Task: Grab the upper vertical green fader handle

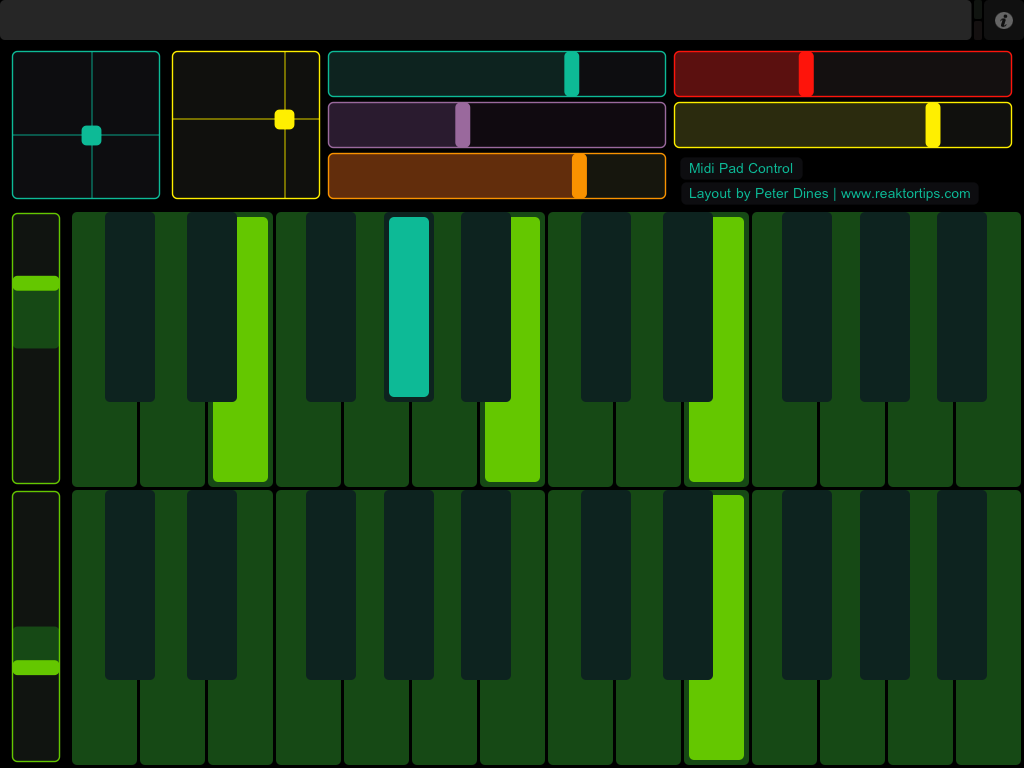Action: [36, 283]
